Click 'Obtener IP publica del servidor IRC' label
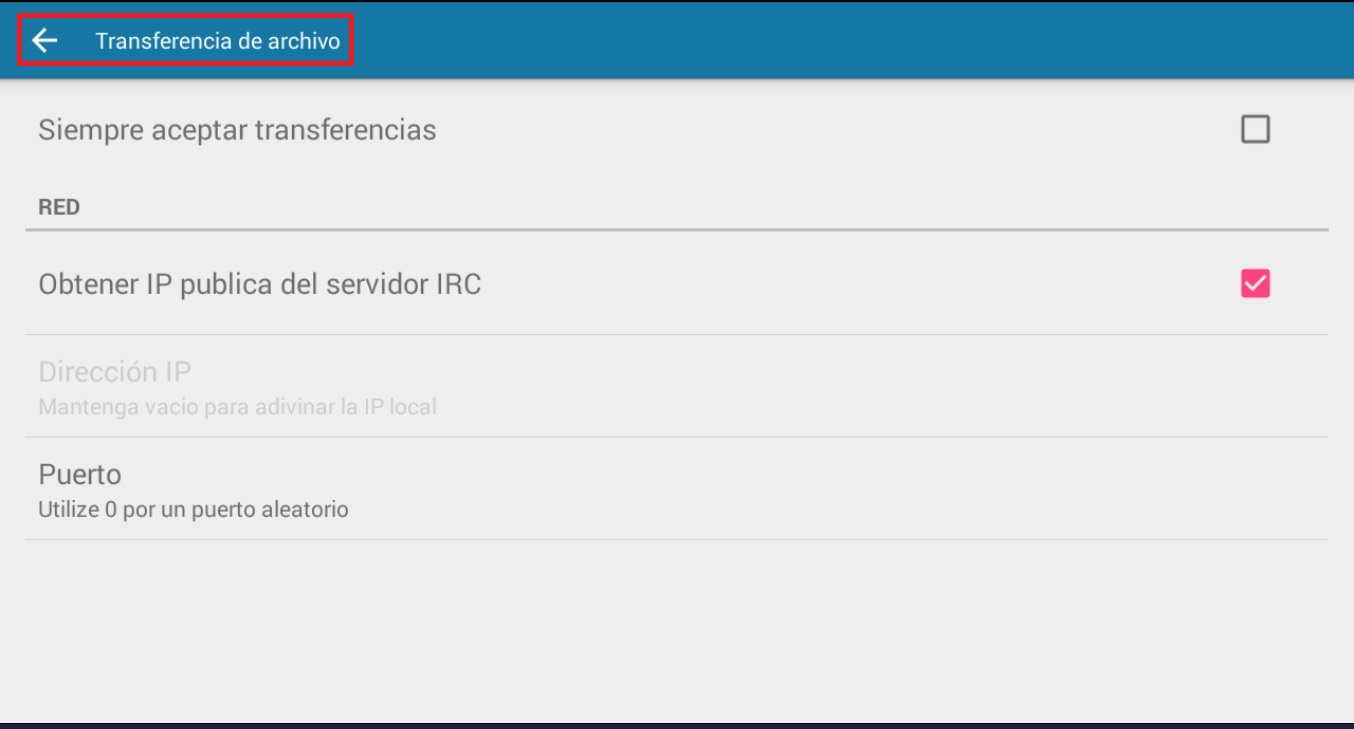 [x=259, y=285]
